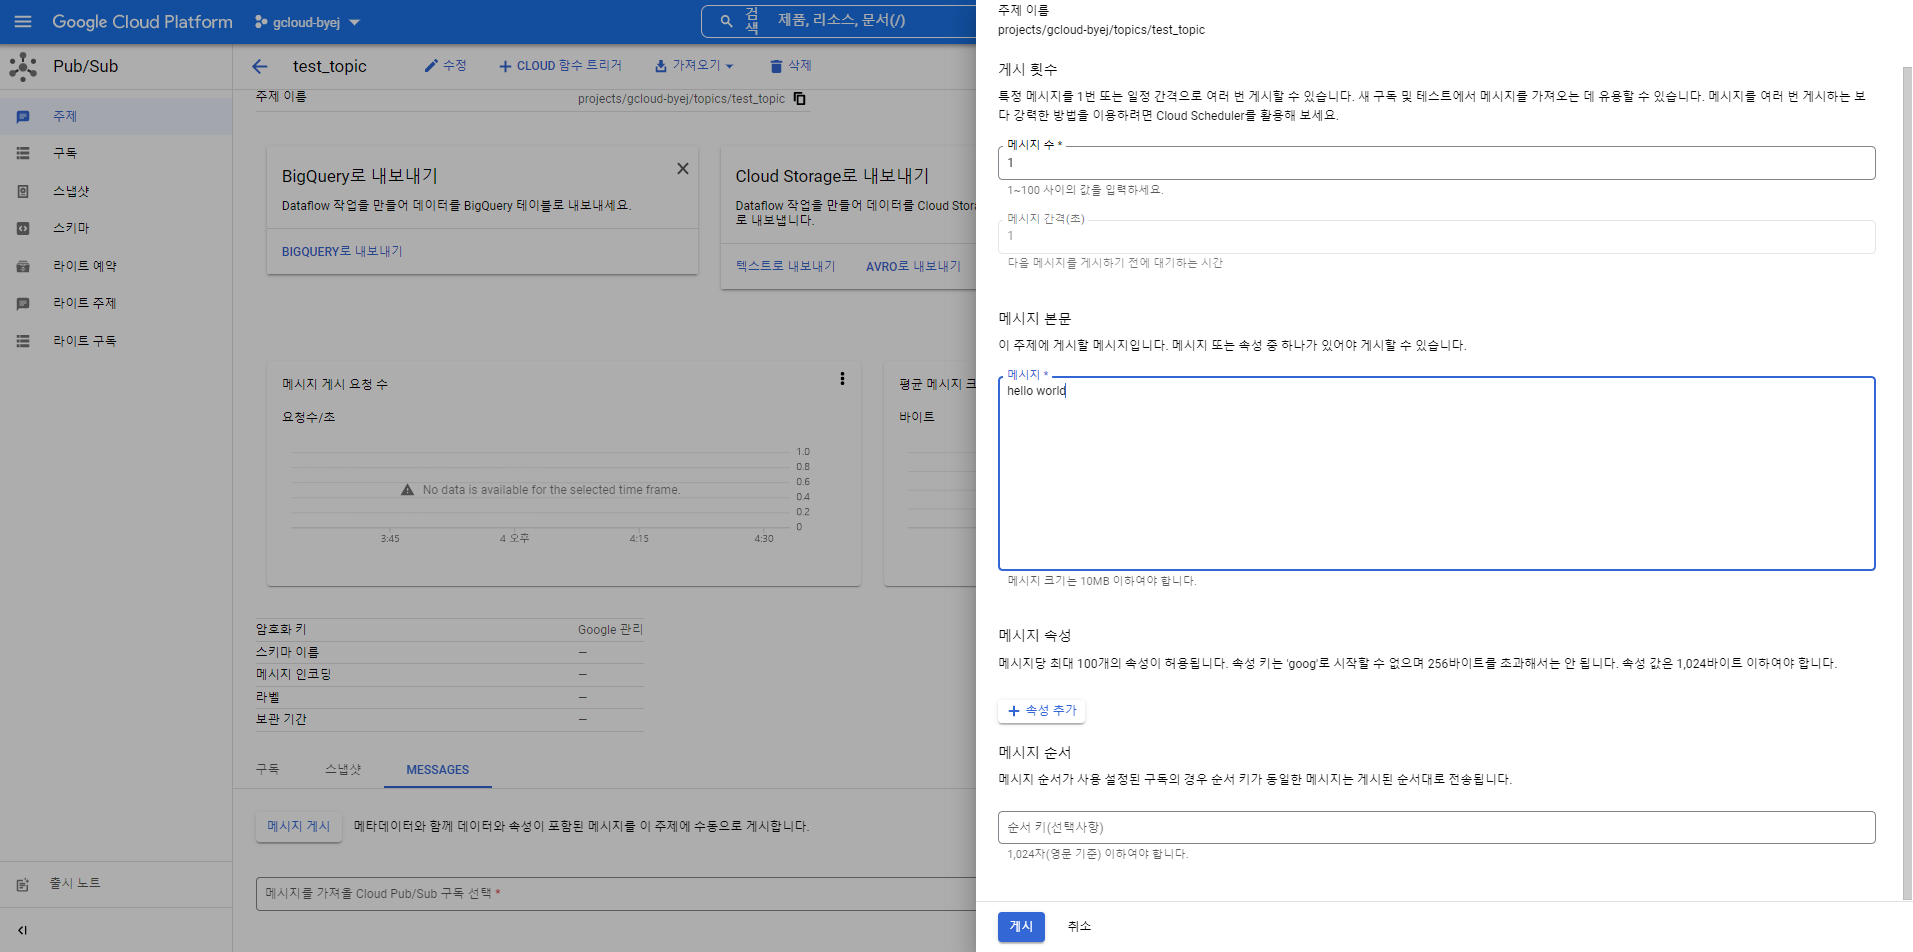Screen dimensions: 1913x952
Task: Click the 라이트 구독 sidebar icon
Action: pyautogui.click(x=23, y=341)
